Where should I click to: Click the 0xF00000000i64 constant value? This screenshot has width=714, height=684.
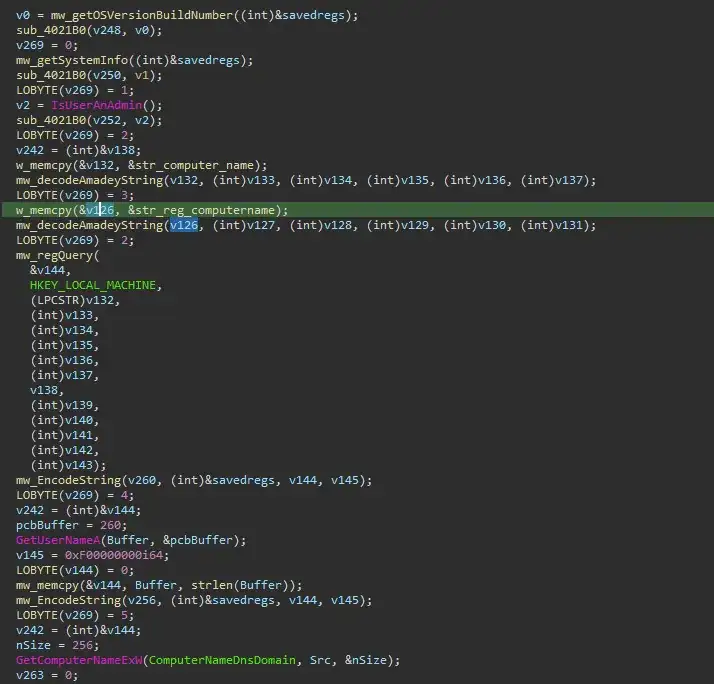coord(115,555)
